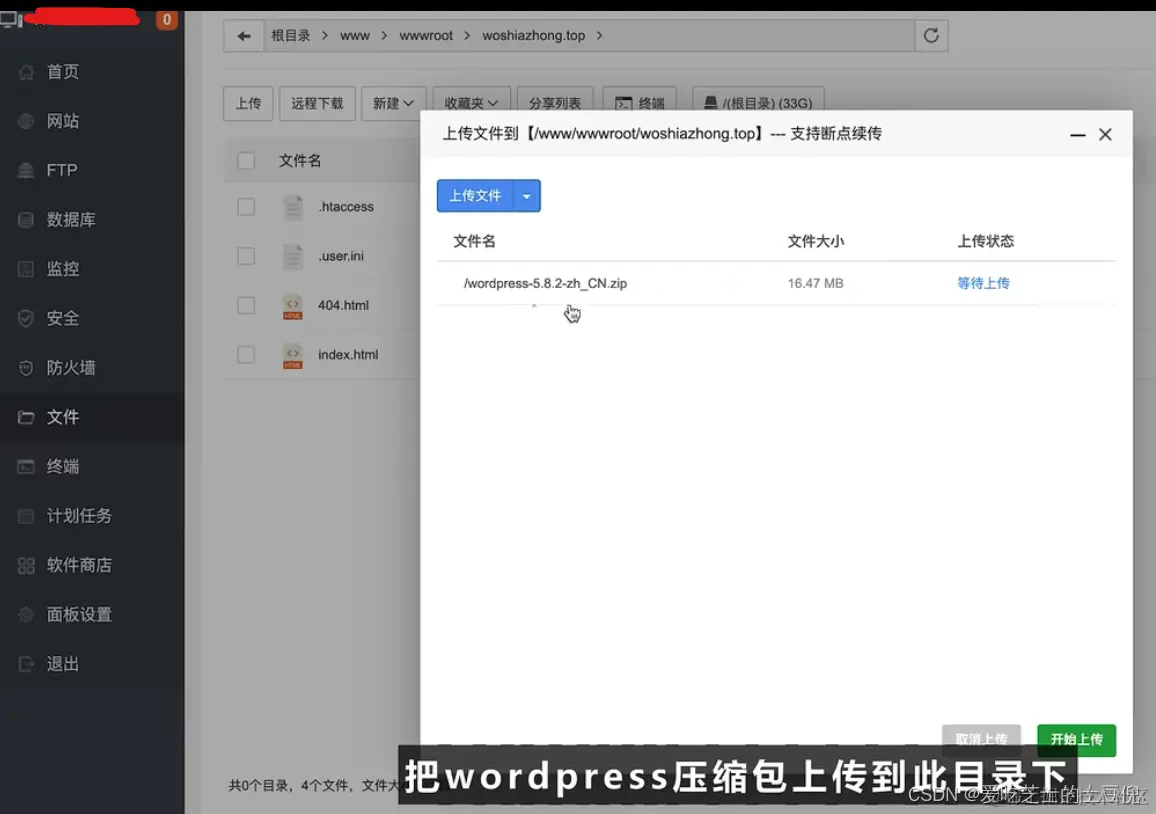Click the chevron after 根目录

tap(324, 35)
